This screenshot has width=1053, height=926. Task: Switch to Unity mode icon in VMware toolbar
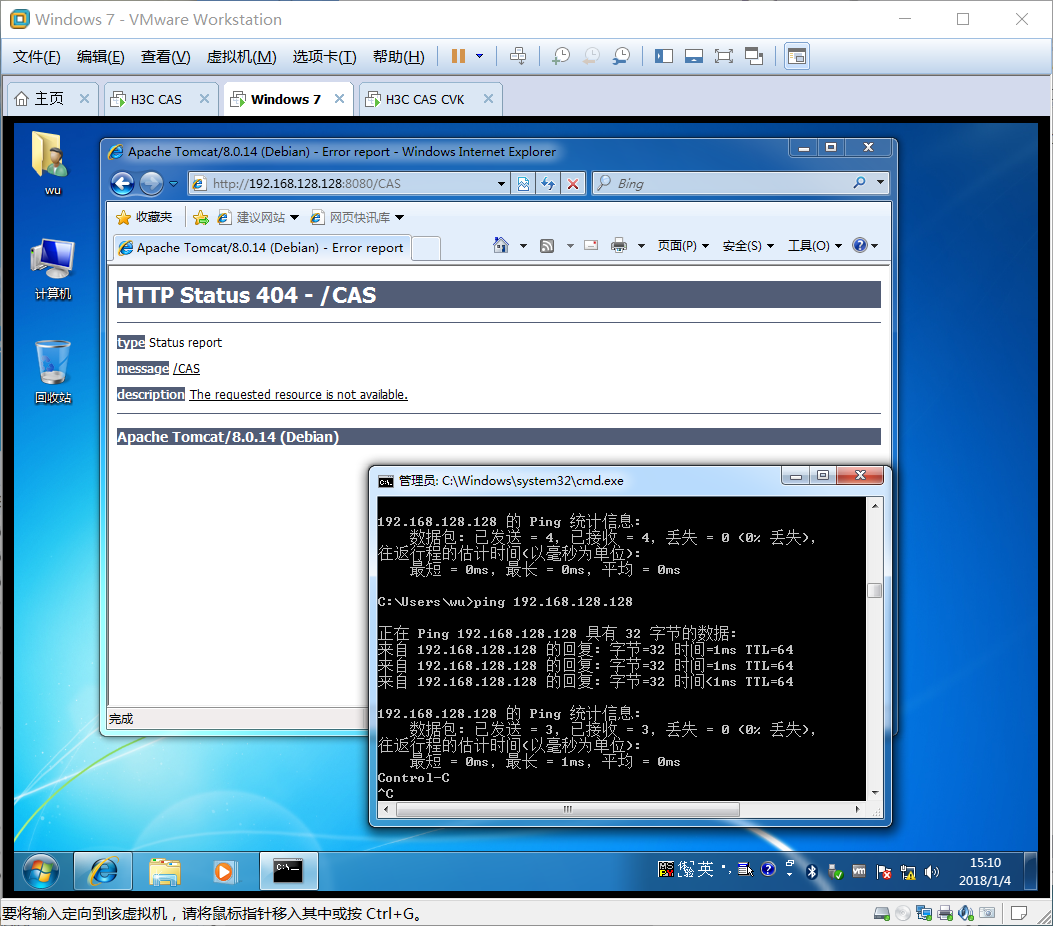point(754,56)
